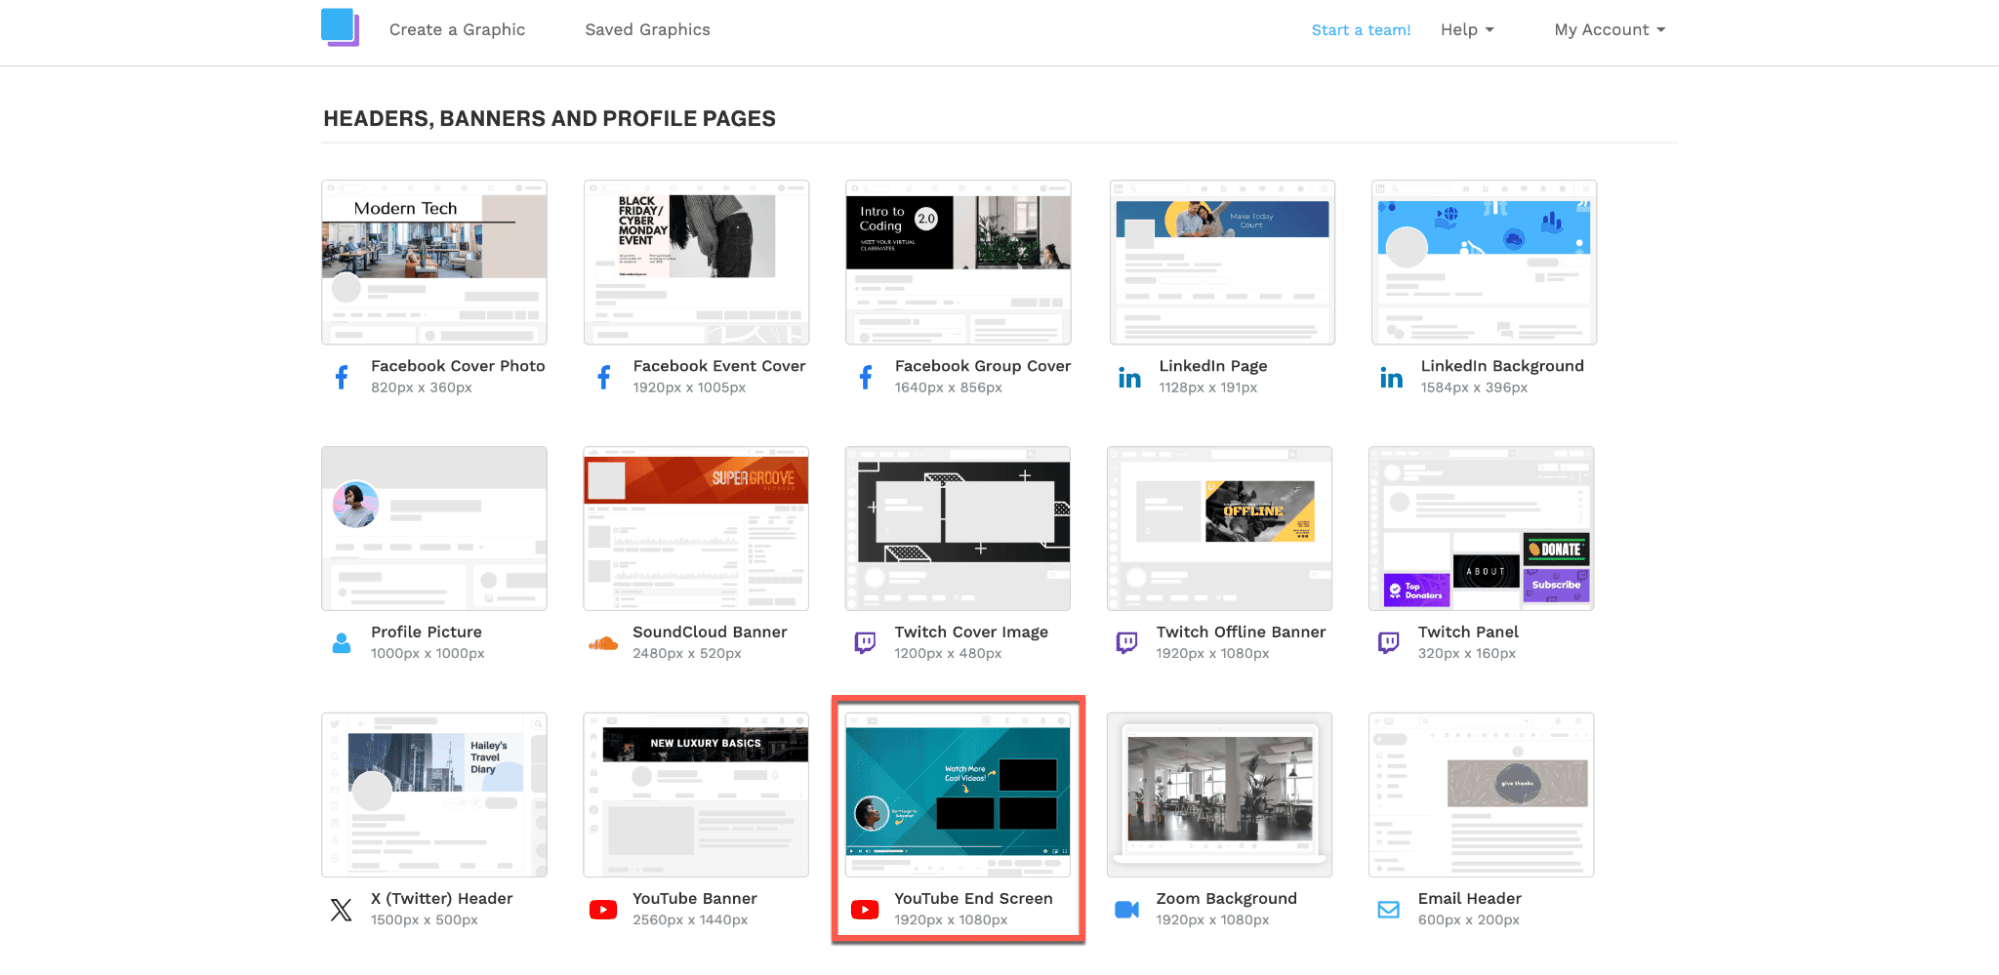1999x975 pixels.
Task: Select Twitch Offline Banner template thumbnail
Action: [1220, 528]
